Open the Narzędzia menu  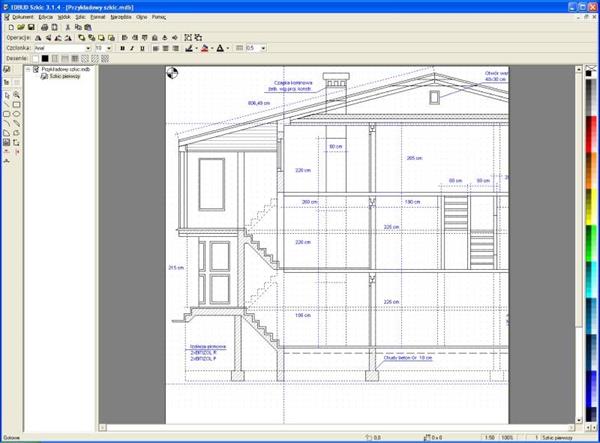coord(122,17)
